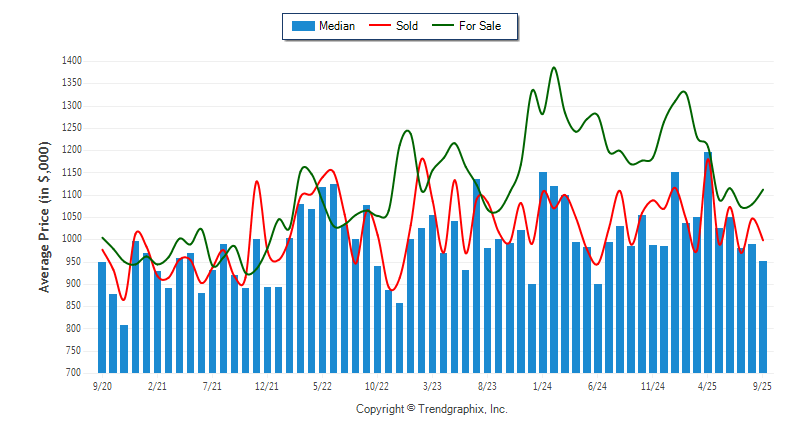Click the 5/22 x-axis date label
This screenshot has height=434, width=800.
pos(322,385)
